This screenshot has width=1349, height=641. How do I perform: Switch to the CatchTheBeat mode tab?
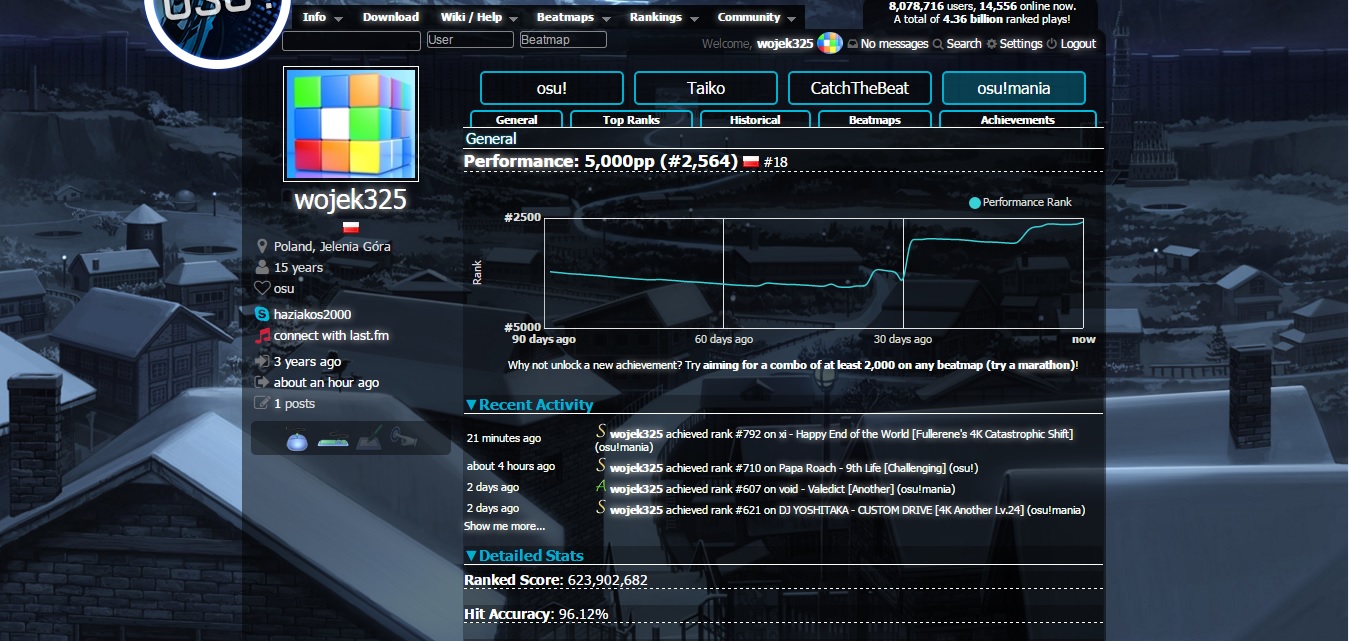860,88
